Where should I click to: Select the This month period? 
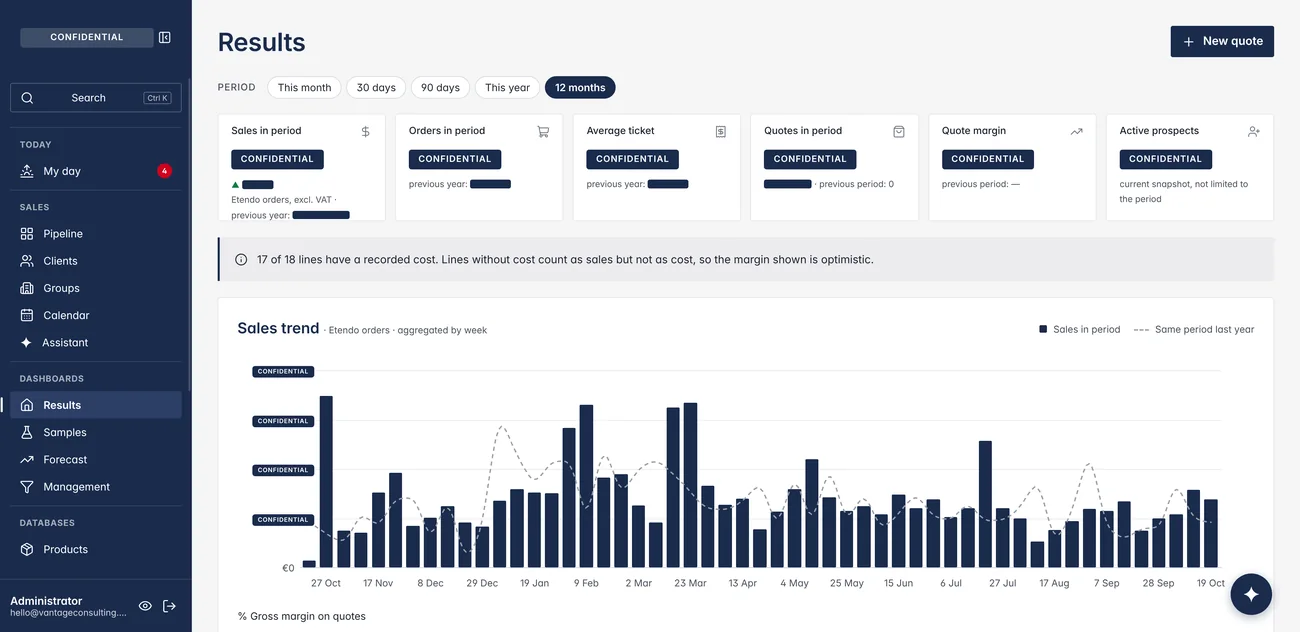point(304,88)
